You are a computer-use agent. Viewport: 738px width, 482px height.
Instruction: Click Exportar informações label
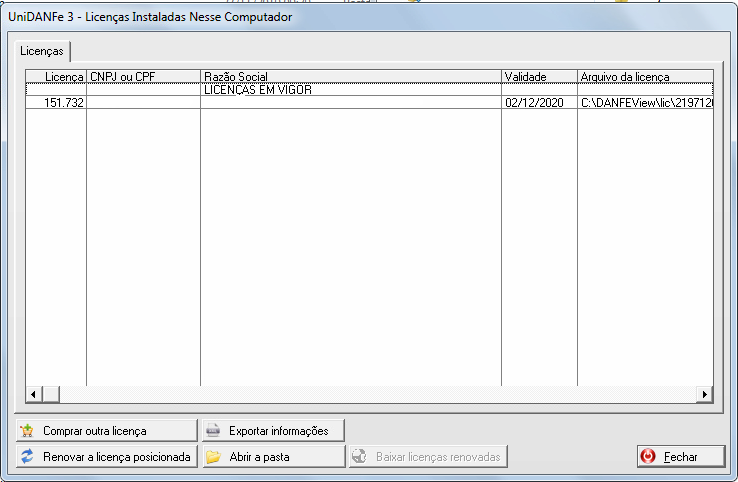pyautogui.click(x=279, y=431)
